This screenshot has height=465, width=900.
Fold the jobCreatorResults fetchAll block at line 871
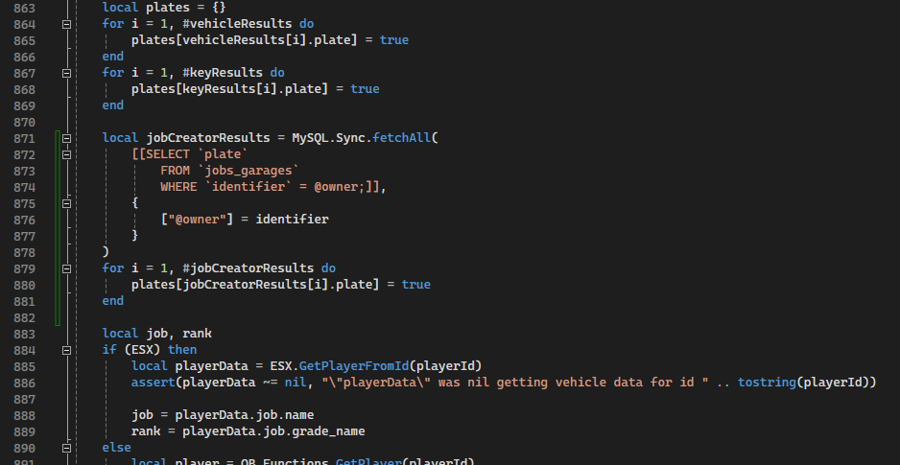pyautogui.click(x=67, y=138)
